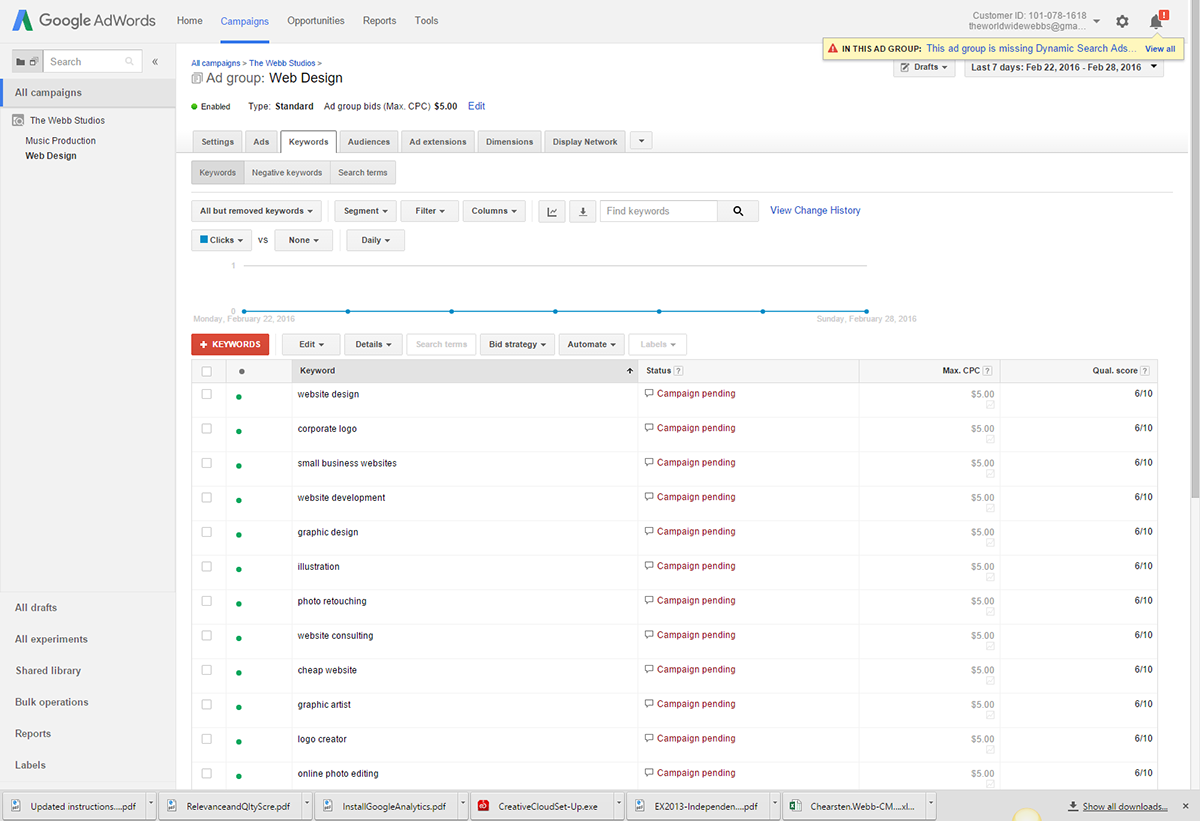Viewport: 1200px width, 821px height.
Task: Click the first data point on Clicks chart
Action: [x=244, y=311]
